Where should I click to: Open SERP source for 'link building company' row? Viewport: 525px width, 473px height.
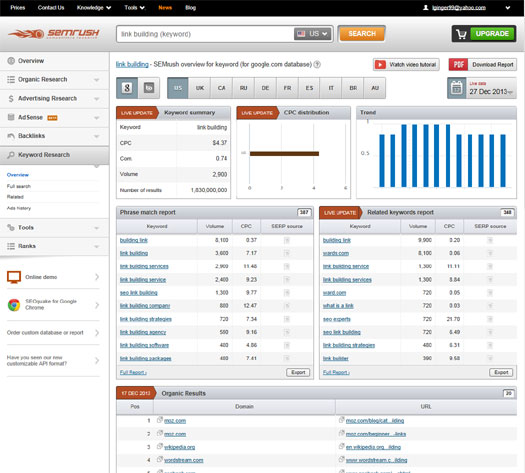click(x=287, y=306)
